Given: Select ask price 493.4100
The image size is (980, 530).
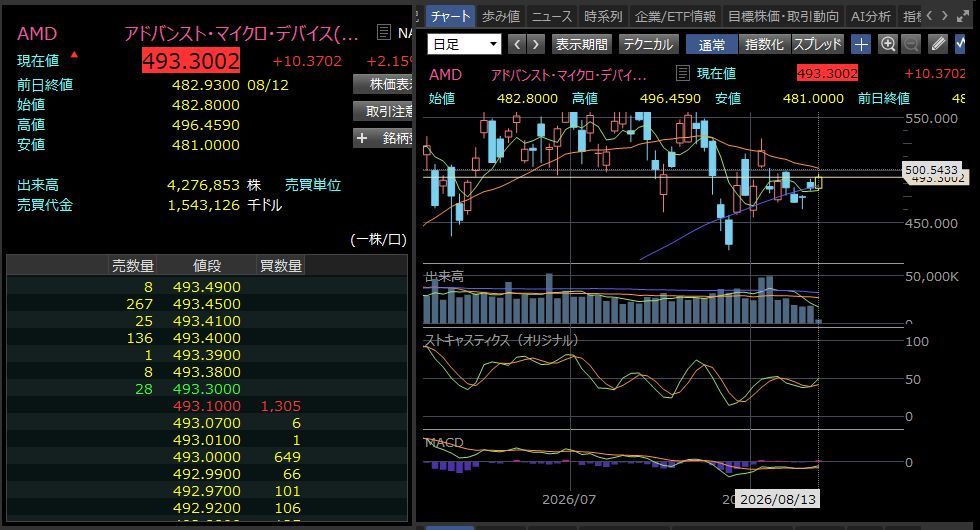Looking at the screenshot, I should click(x=206, y=321).
